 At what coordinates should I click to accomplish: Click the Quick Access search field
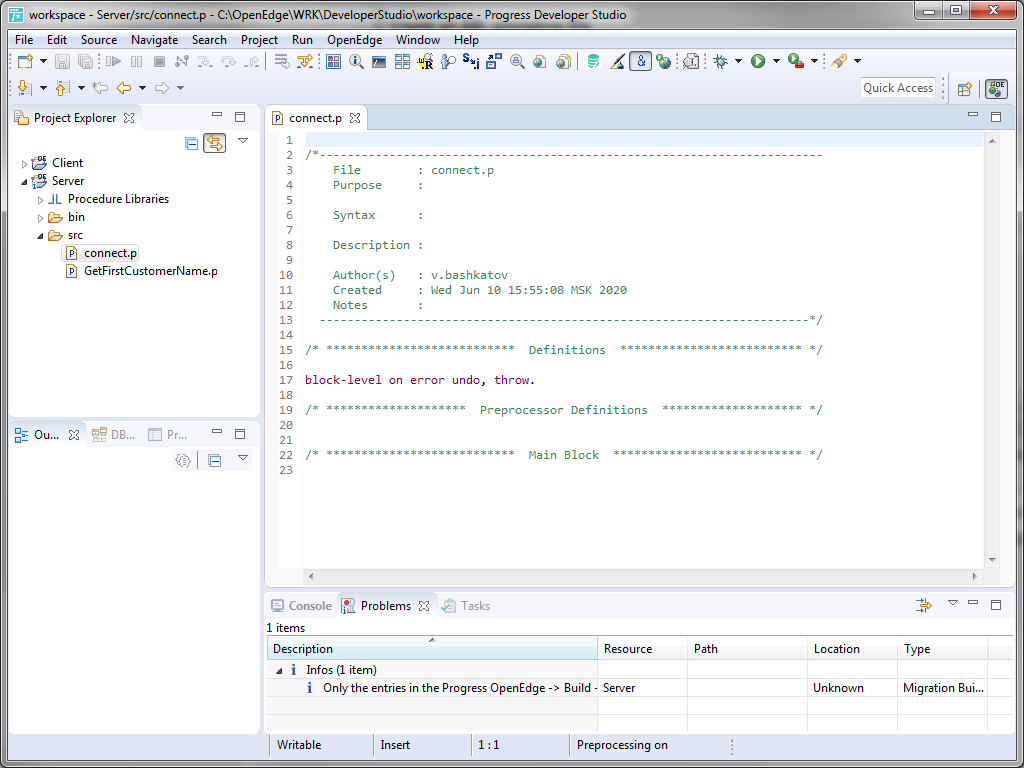tap(898, 88)
